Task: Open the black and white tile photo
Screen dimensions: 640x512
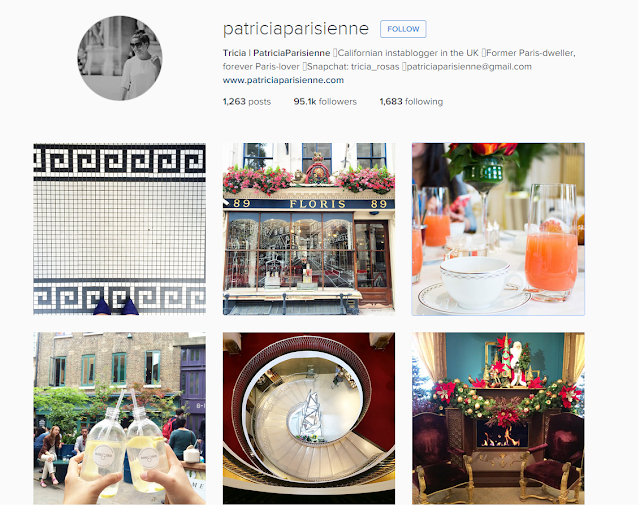Action: (x=119, y=229)
